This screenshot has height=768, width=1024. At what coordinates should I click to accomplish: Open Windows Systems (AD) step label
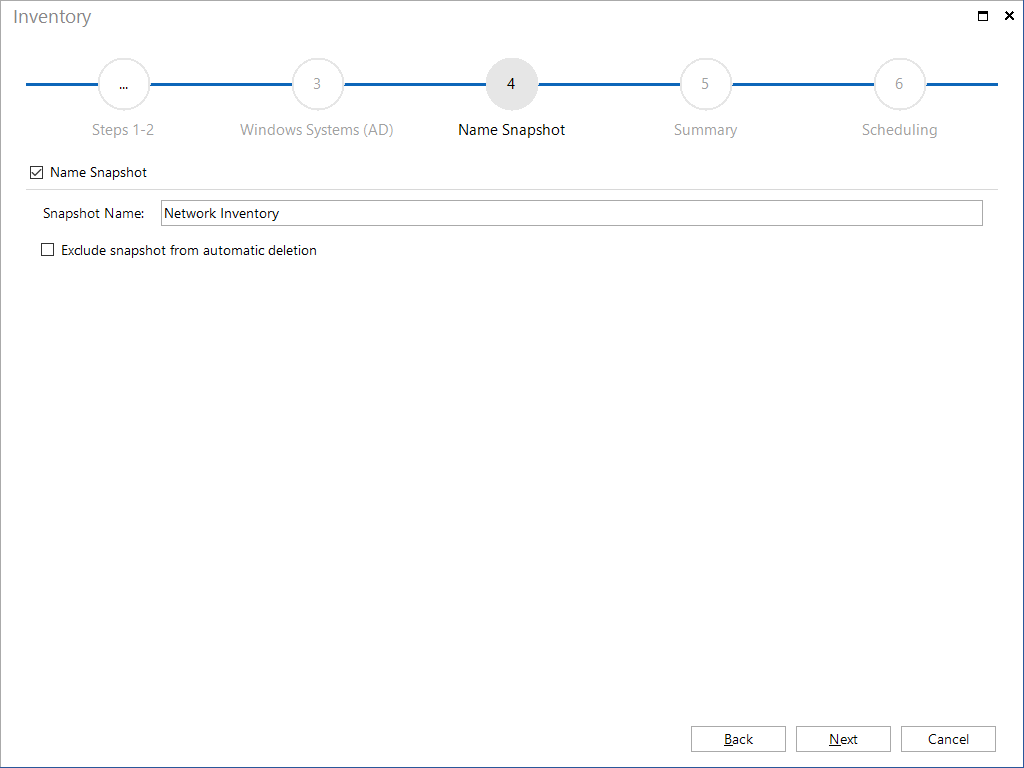click(x=317, y=130)
